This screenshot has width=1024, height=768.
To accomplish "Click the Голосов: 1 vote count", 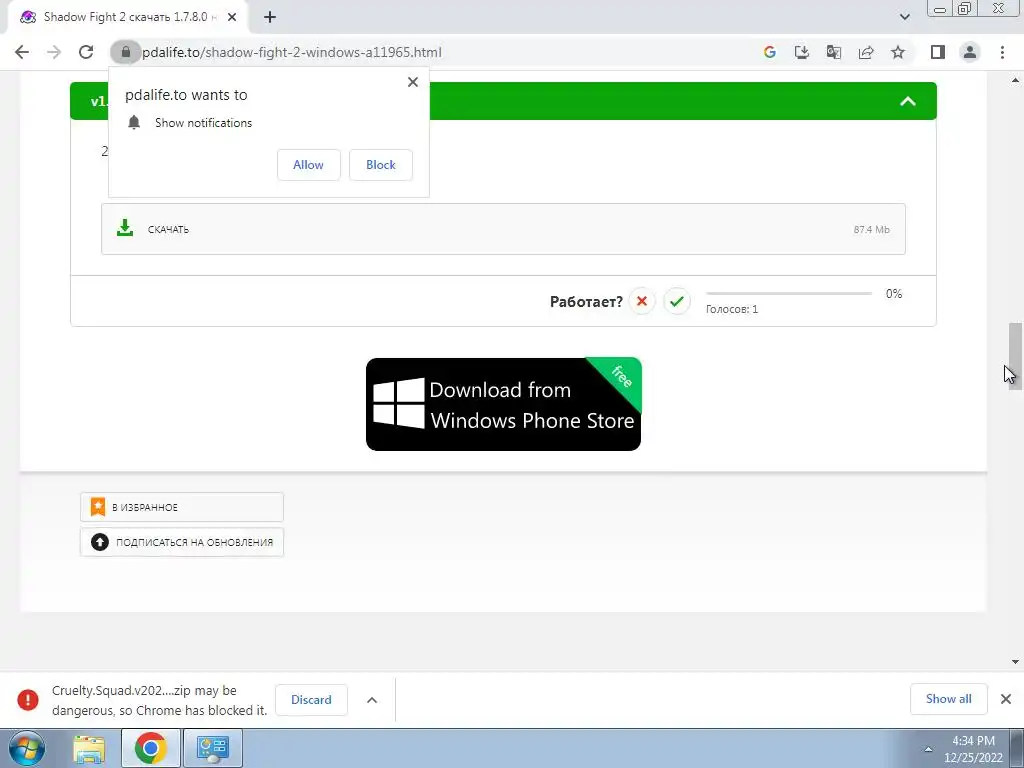I will 731,309.
